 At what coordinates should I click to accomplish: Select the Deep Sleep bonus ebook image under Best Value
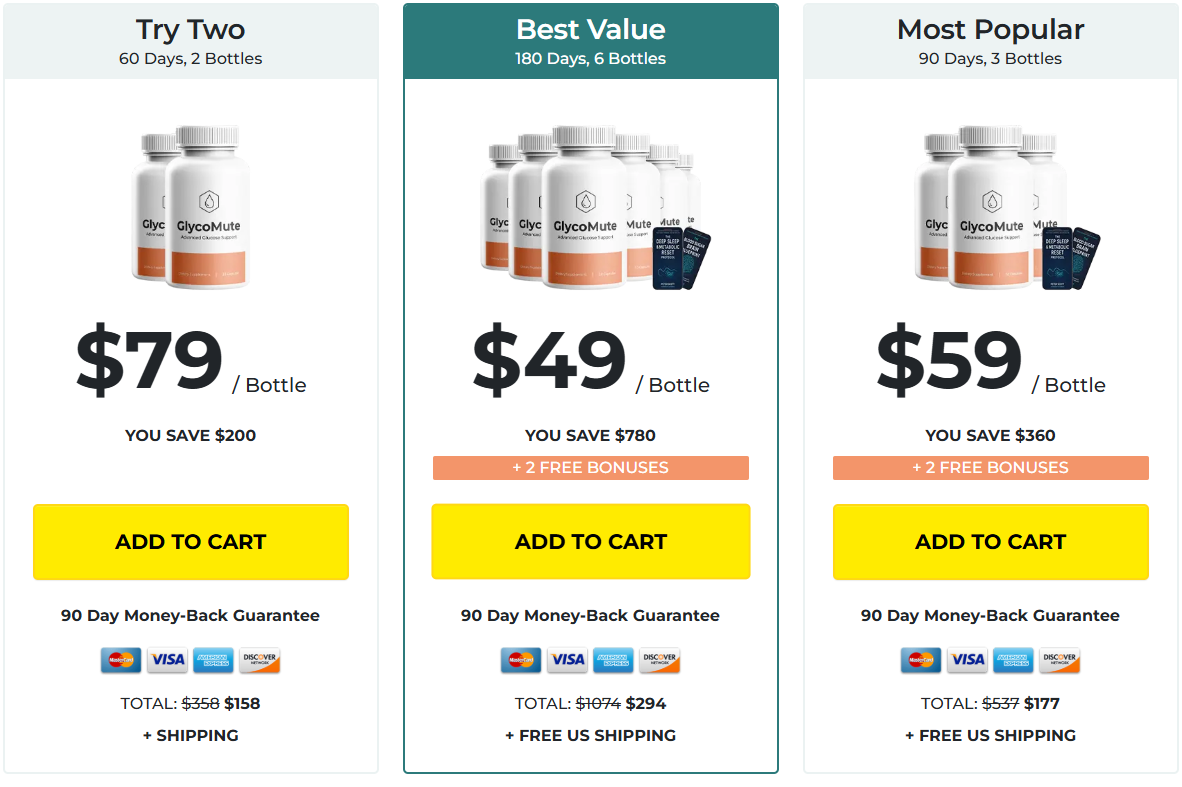(668, 258)
